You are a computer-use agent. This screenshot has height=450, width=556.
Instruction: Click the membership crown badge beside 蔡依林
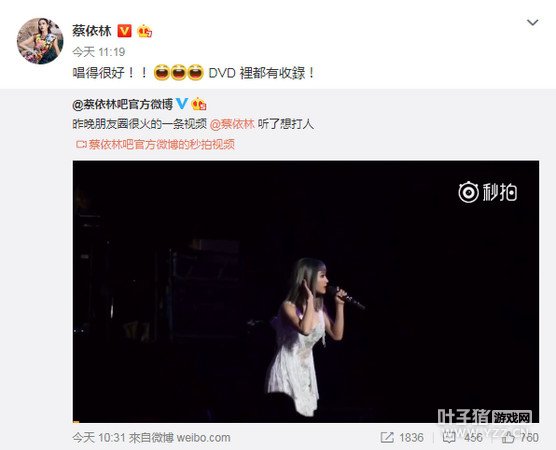click(145, 31)
